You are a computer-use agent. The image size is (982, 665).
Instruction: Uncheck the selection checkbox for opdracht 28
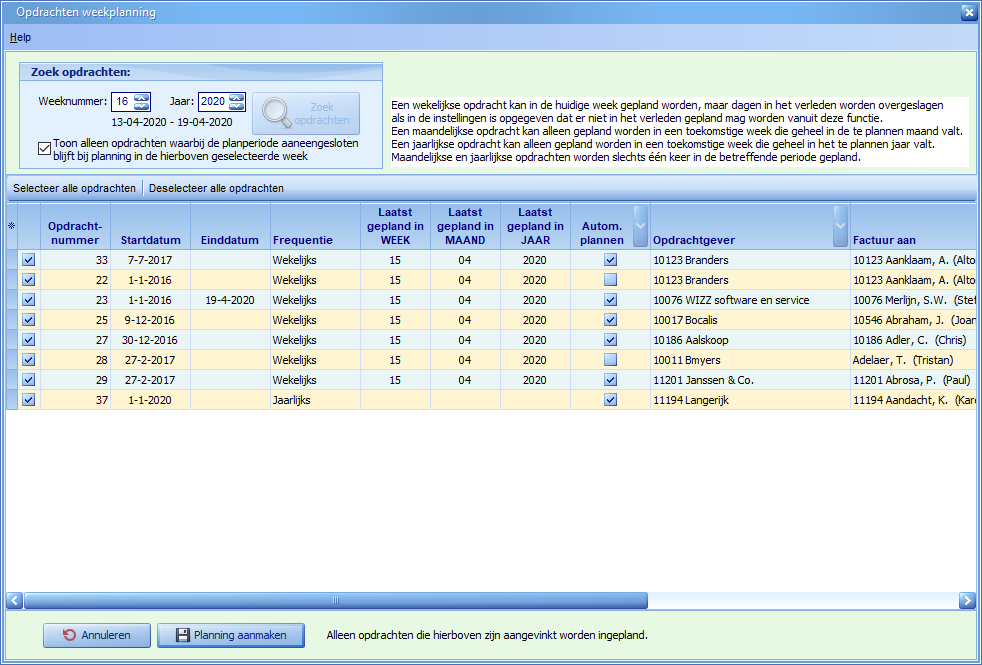click(x=29, y=360)
